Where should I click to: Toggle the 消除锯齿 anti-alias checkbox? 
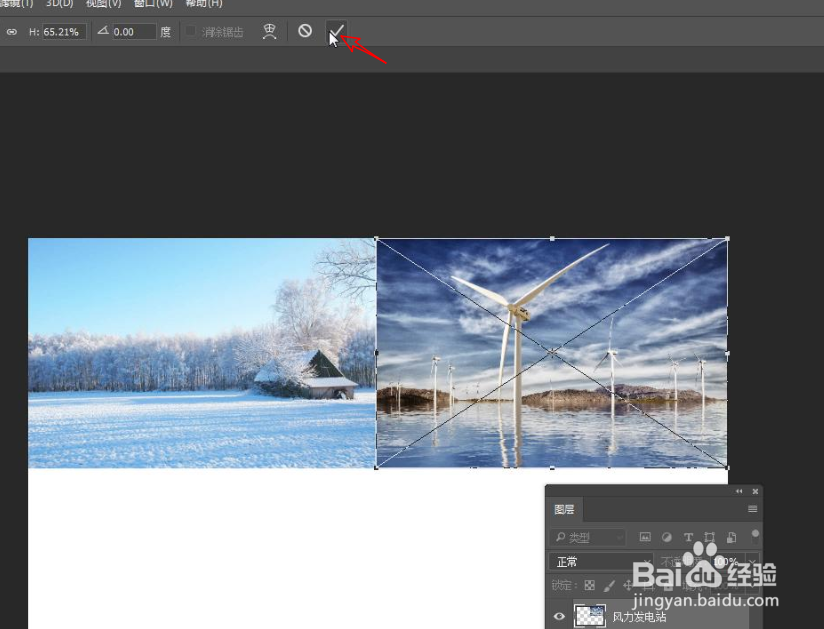[191, 32]
